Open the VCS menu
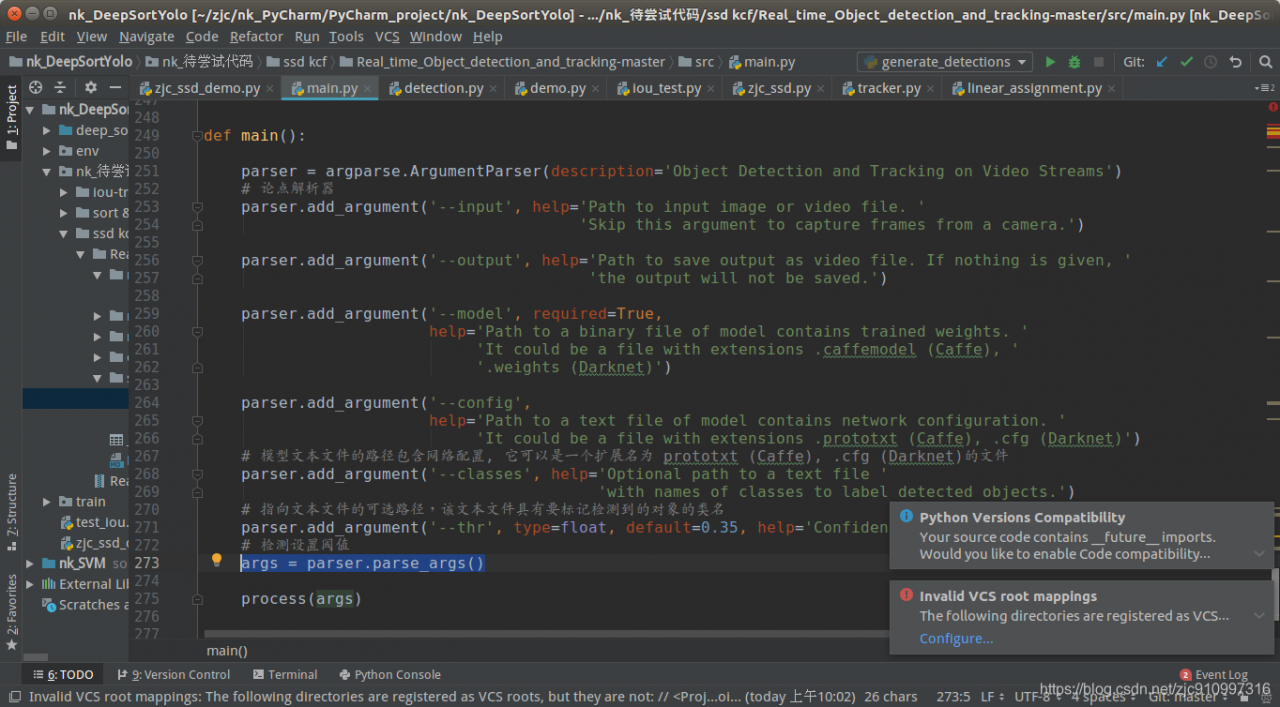Viewport: 1280px width, 707px height. point(387,37)
